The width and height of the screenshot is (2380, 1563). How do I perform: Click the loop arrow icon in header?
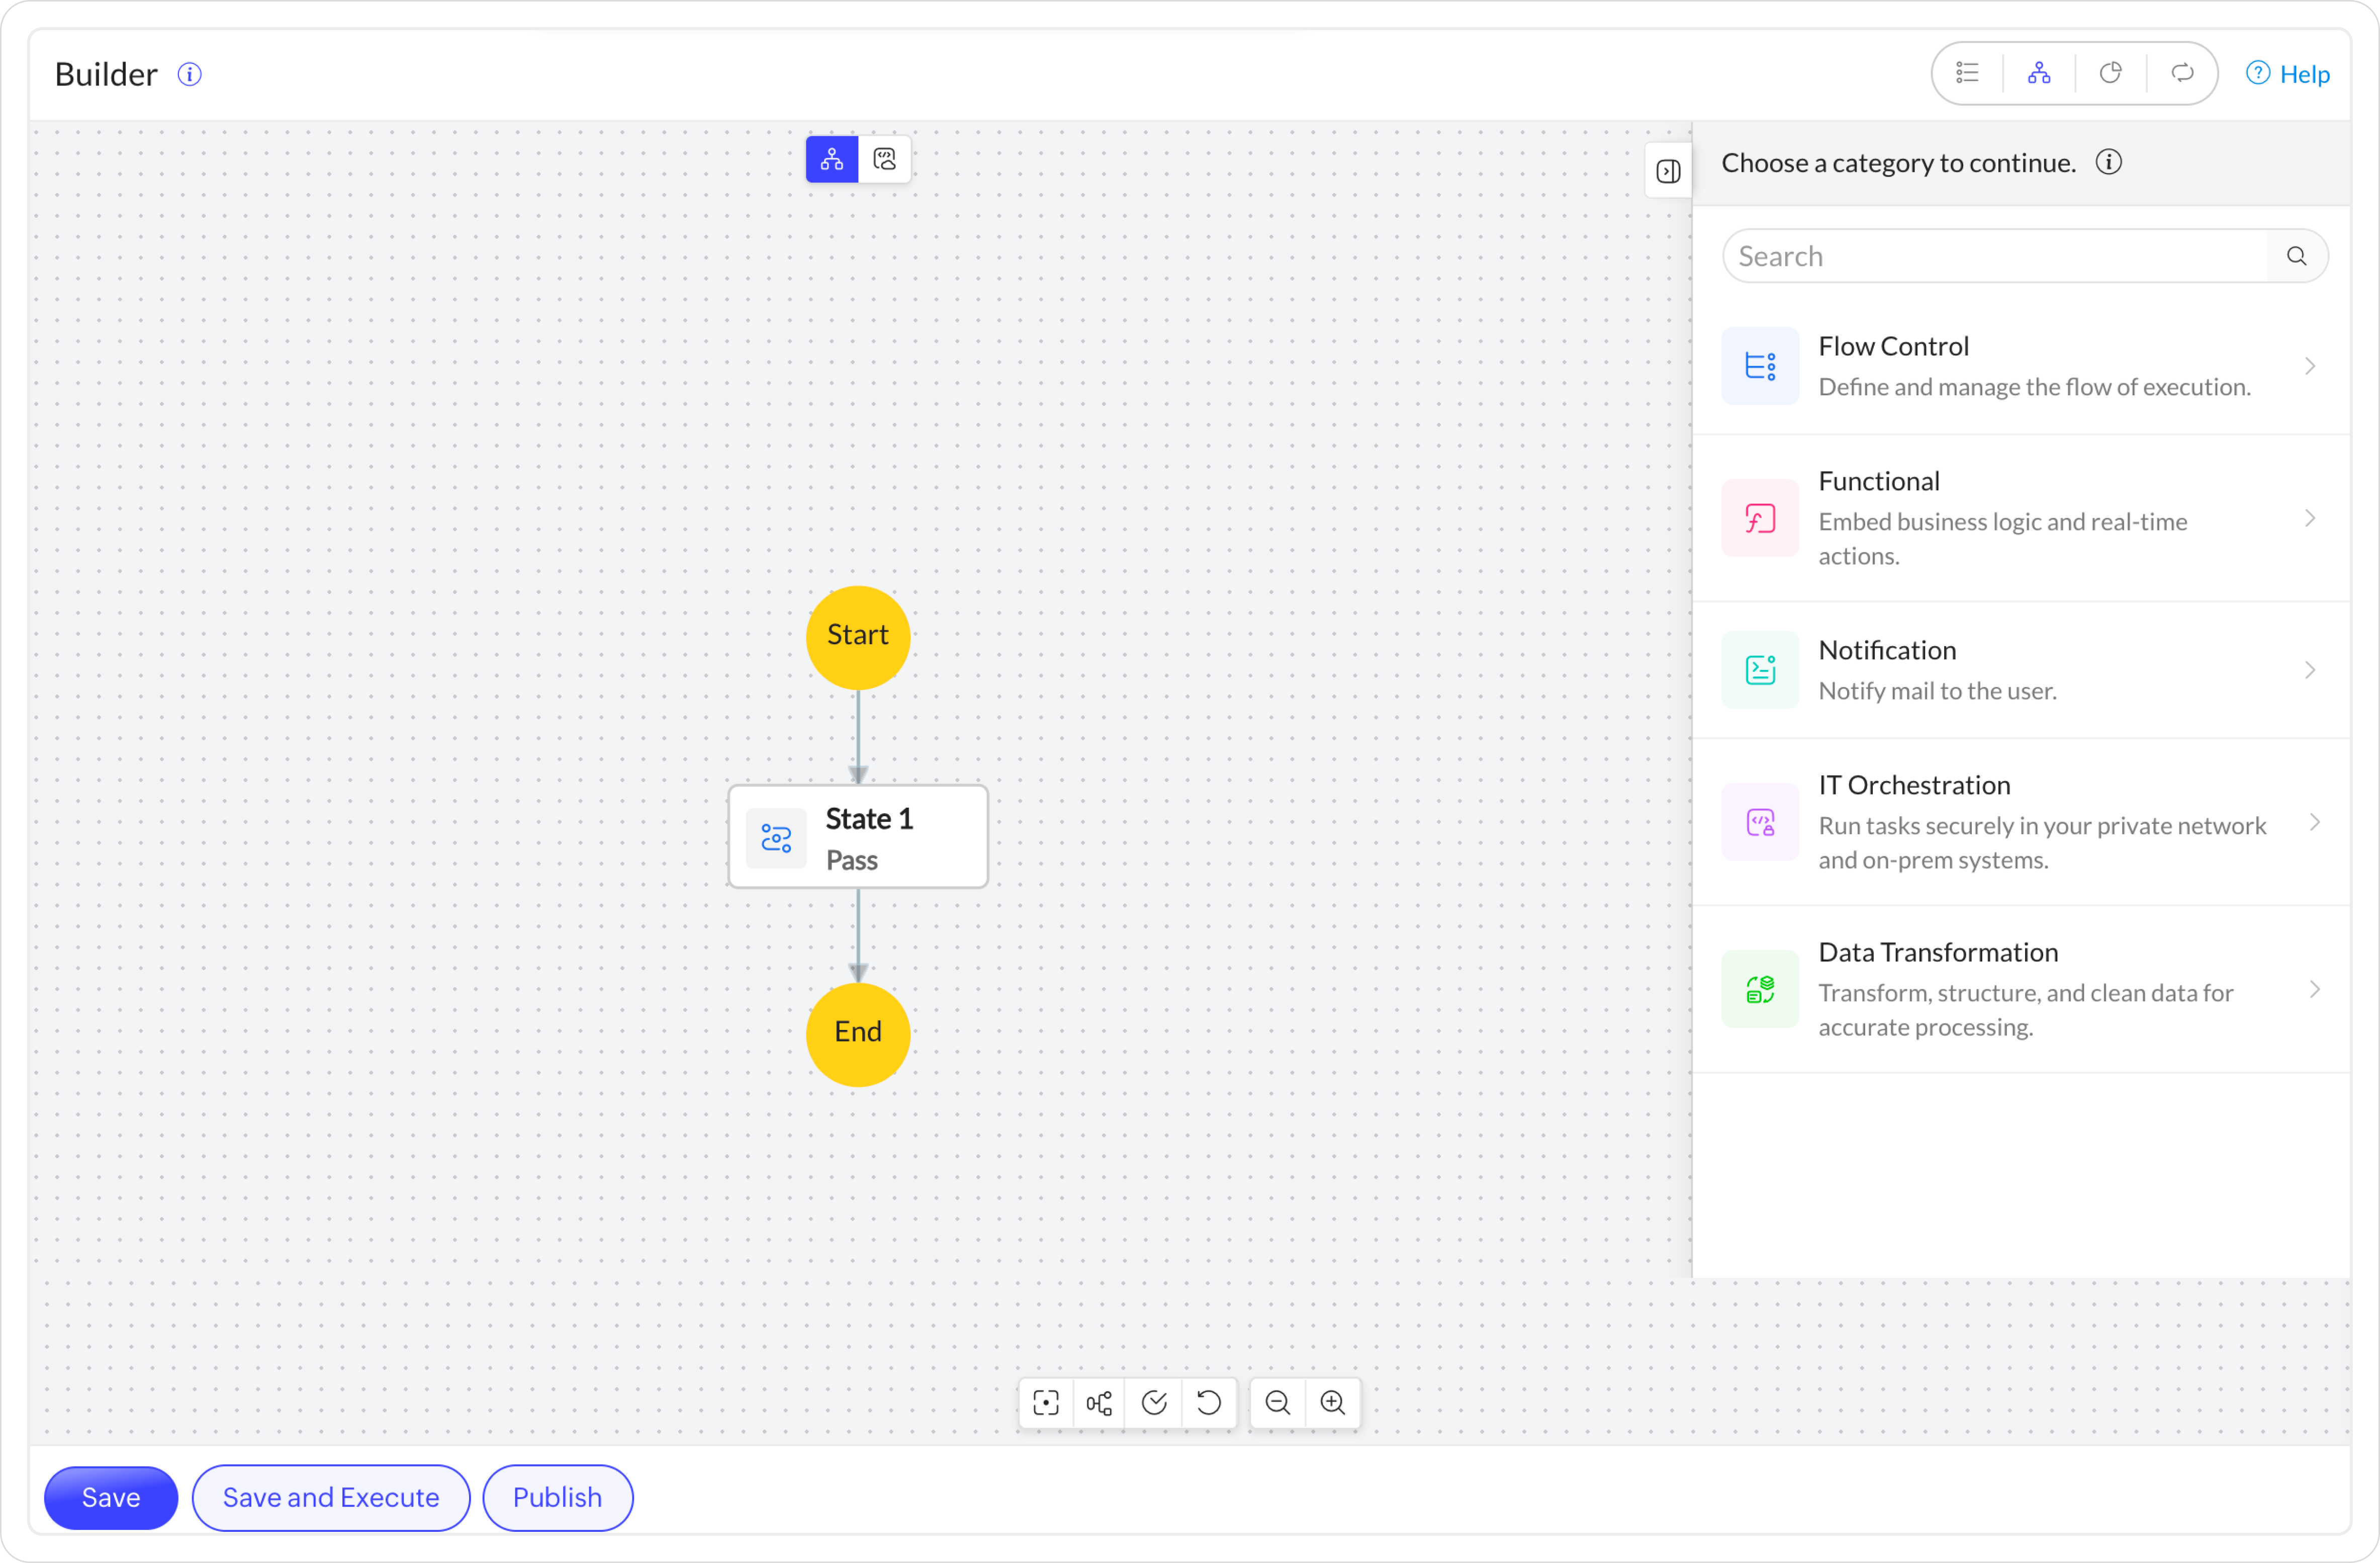[x=2183, y=73]
